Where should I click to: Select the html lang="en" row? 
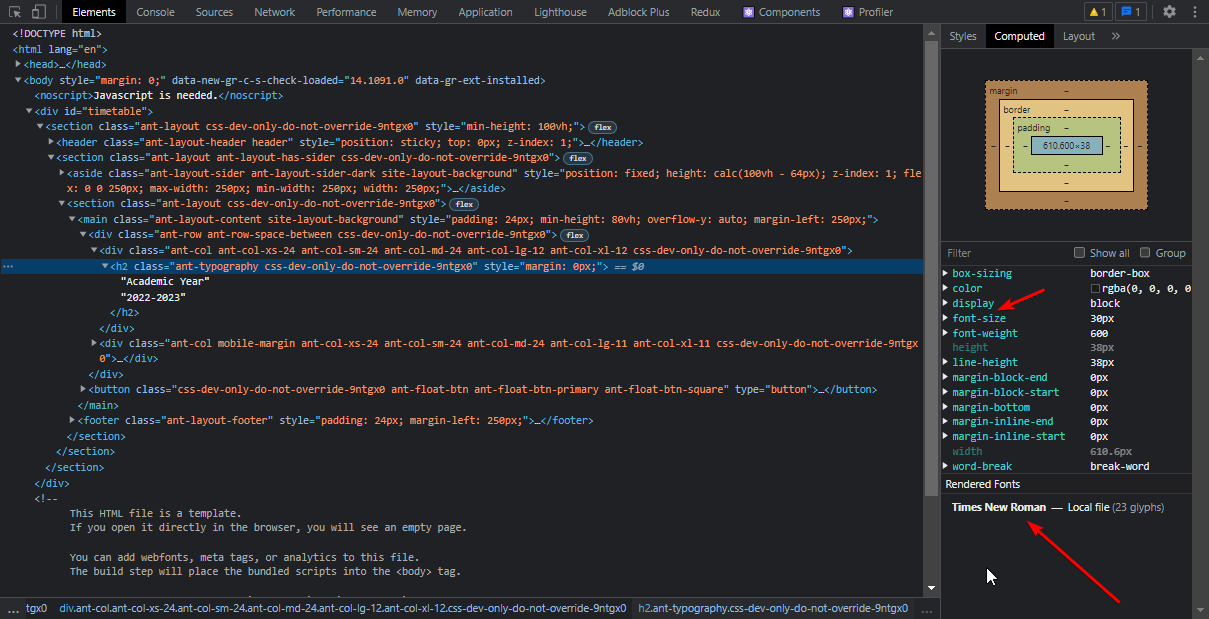(60, 49)
